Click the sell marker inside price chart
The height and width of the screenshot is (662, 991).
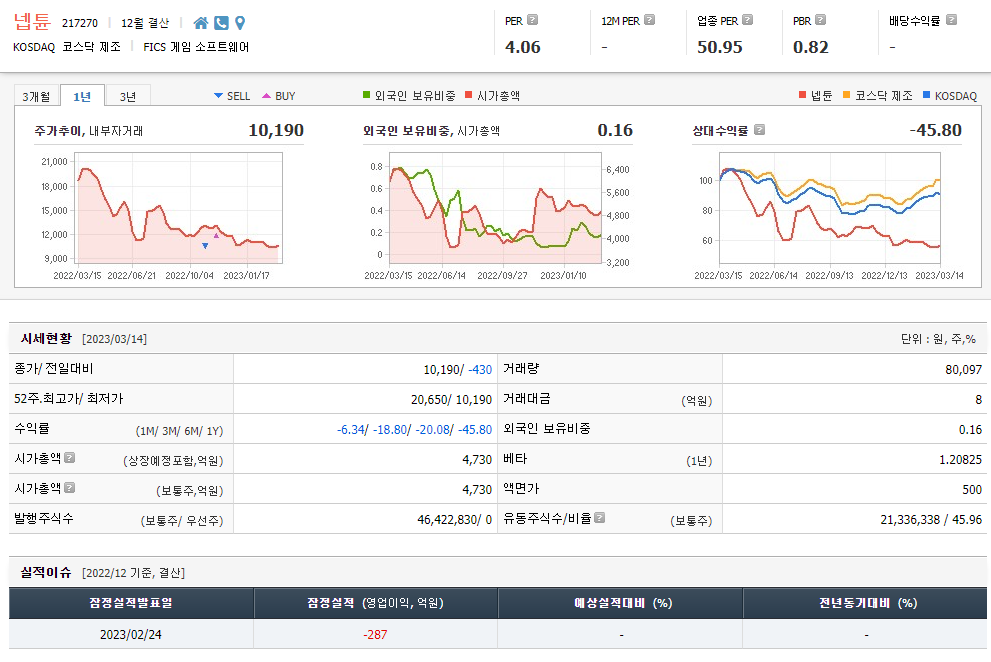pos(205,246)
